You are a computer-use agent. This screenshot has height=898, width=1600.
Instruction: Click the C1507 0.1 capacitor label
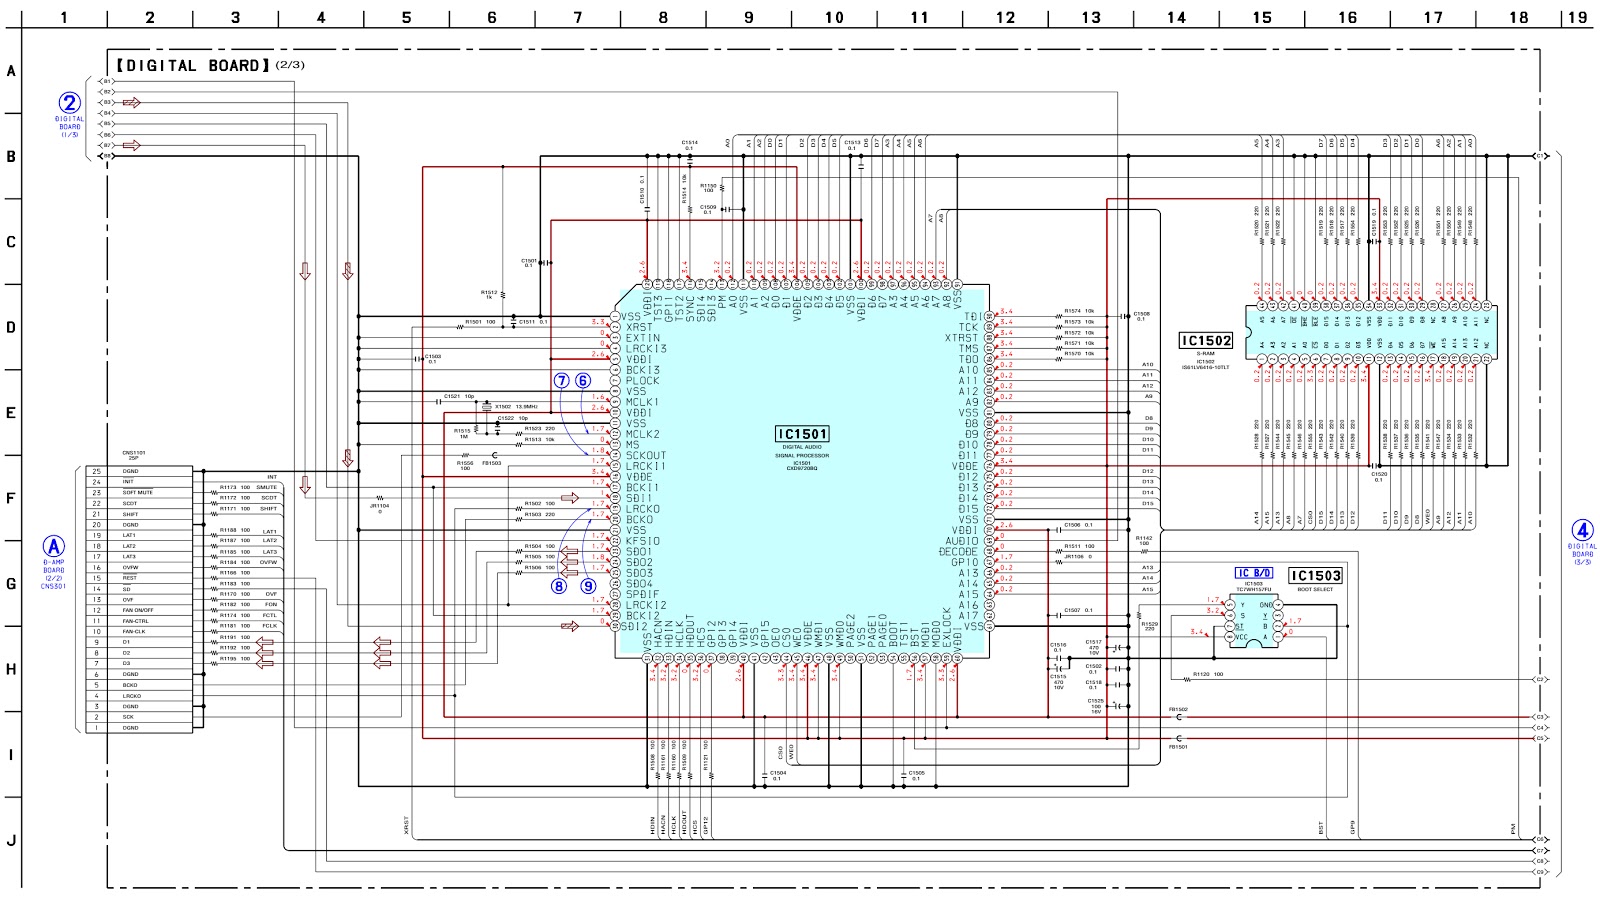1078,610
